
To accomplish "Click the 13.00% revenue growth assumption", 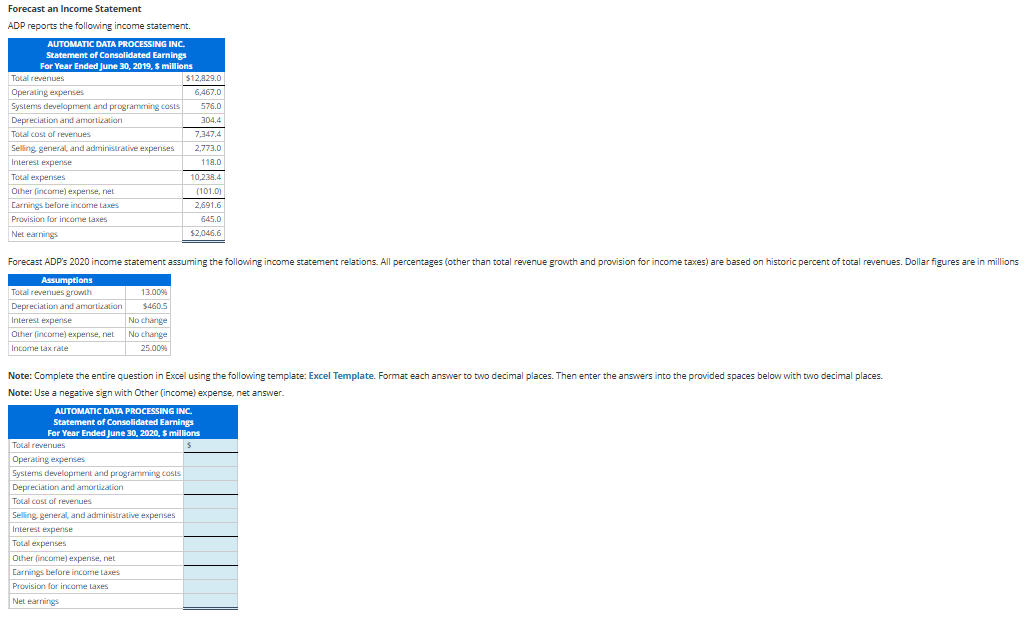I will [154, 292].
